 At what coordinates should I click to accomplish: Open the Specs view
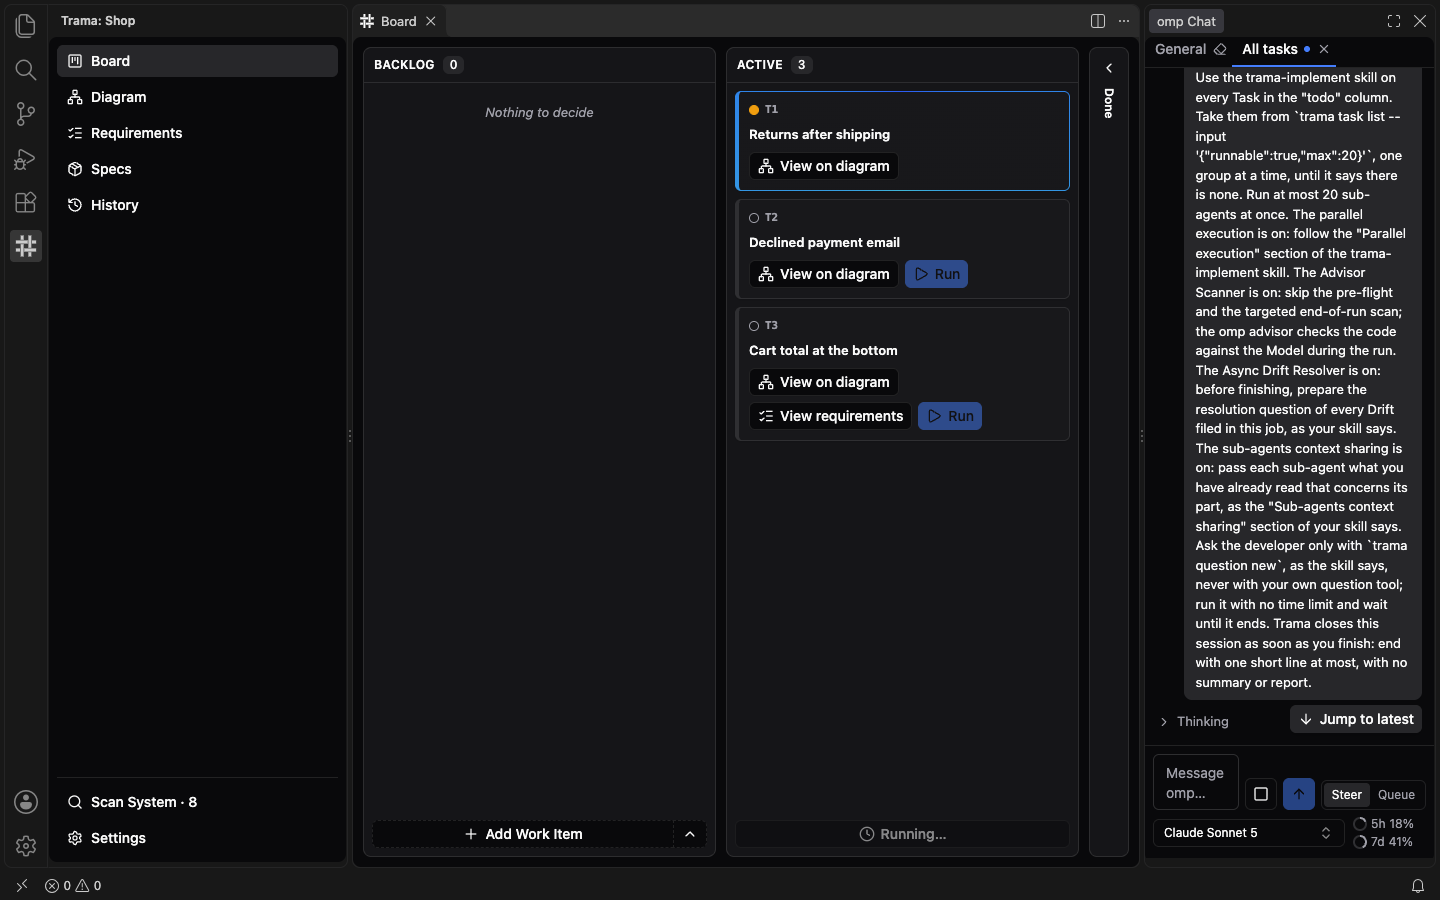[197, 169]
